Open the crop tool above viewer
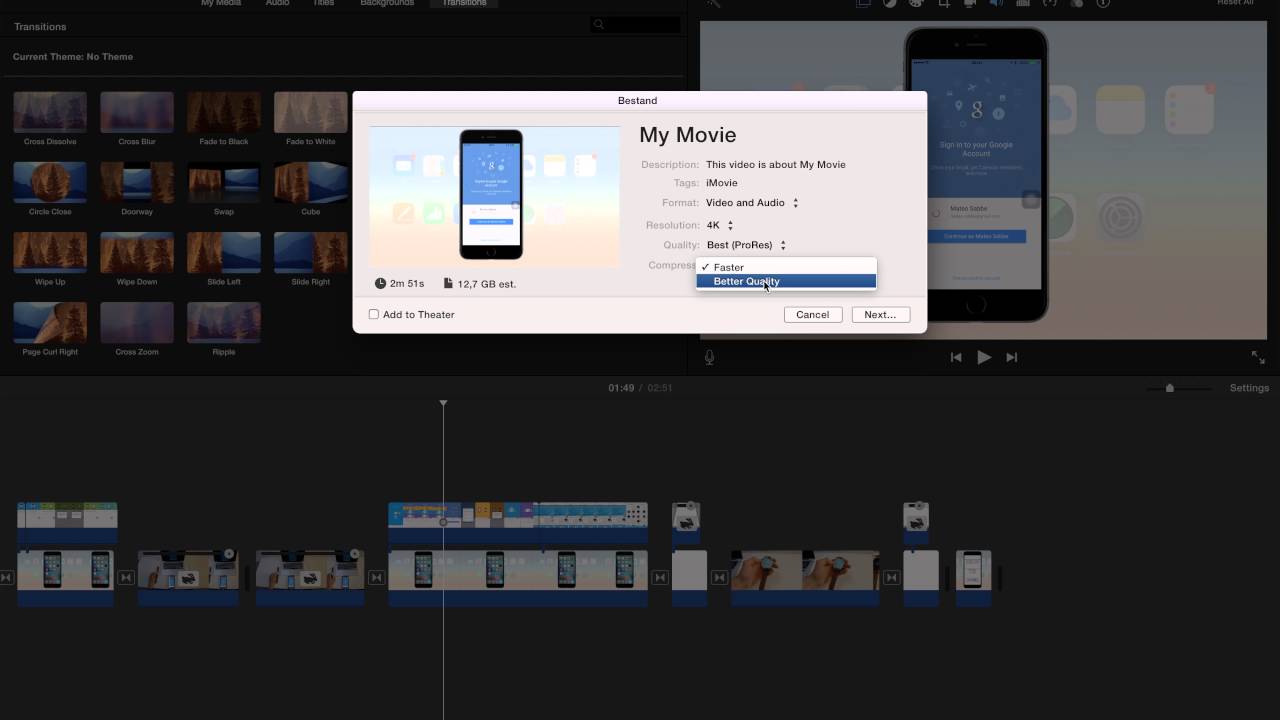 click(x=943, y=3)
